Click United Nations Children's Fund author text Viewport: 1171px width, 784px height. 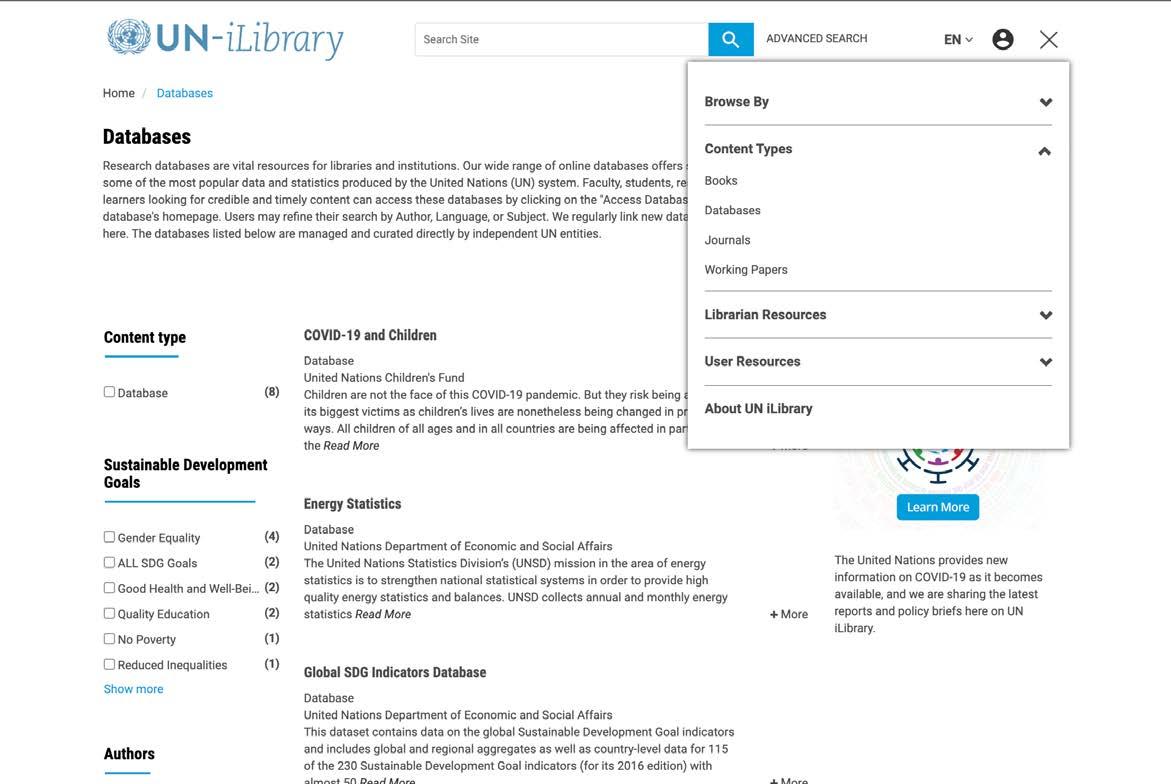point(384,378)
